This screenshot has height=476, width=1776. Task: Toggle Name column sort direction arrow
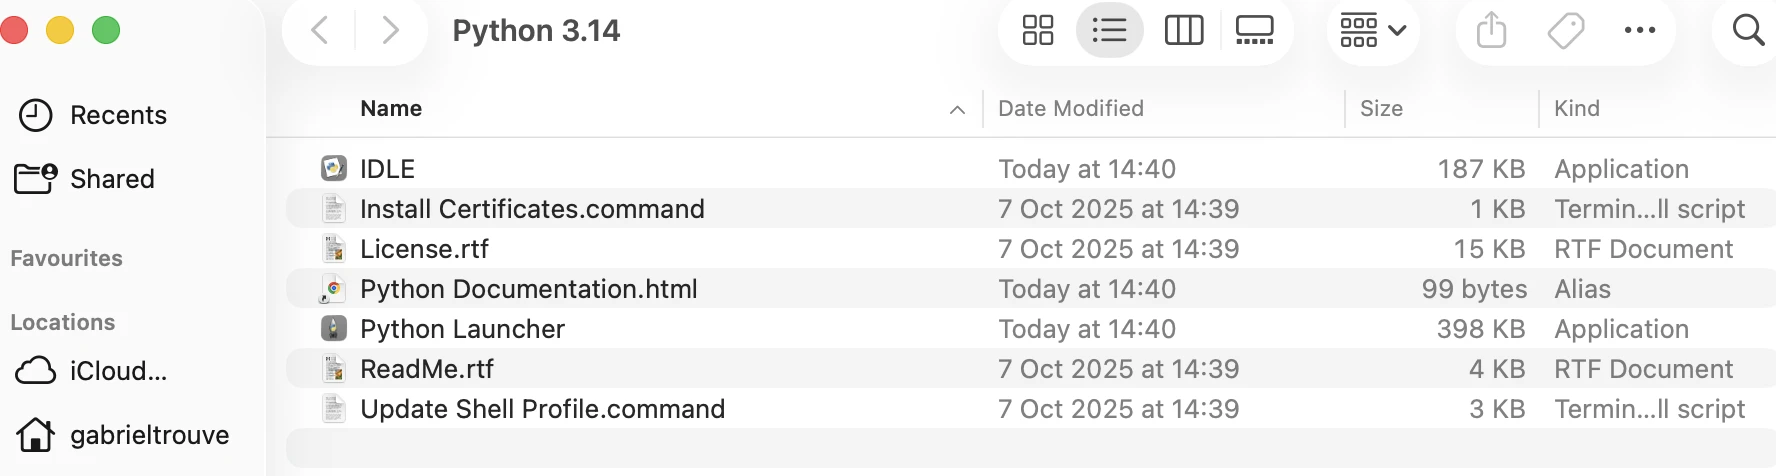[x=957, y=109]
